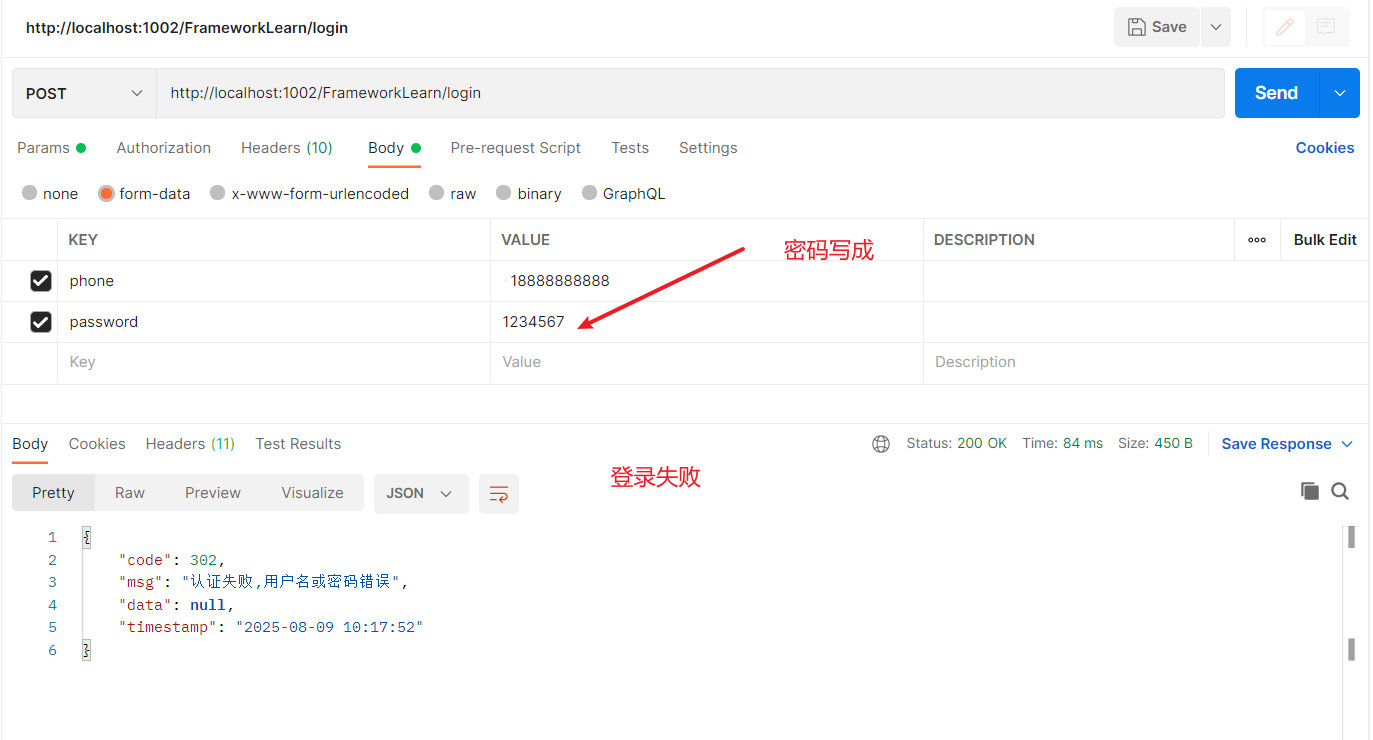Select the request Body tab
Image resolution: width=1373 pixels, height=740 pixels.
tap(394, 148)
